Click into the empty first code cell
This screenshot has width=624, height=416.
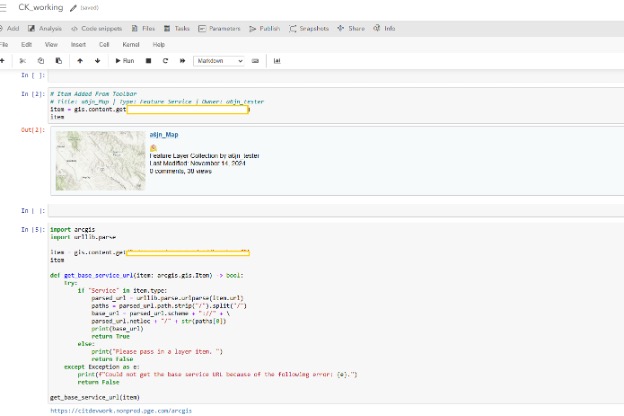click(335, 76)
